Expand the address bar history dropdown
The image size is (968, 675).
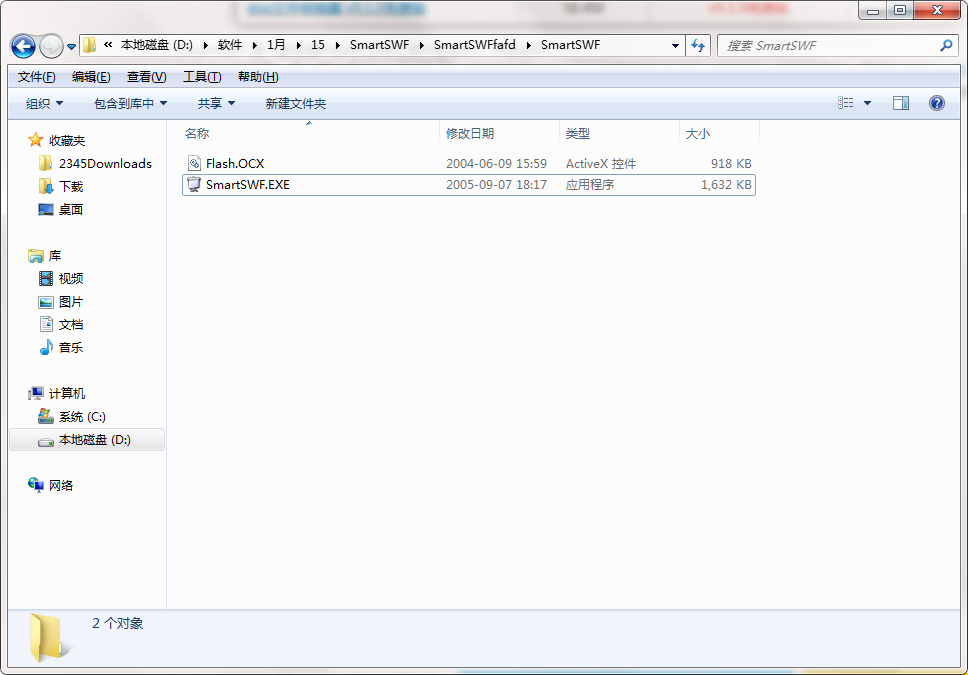point(676,46)
